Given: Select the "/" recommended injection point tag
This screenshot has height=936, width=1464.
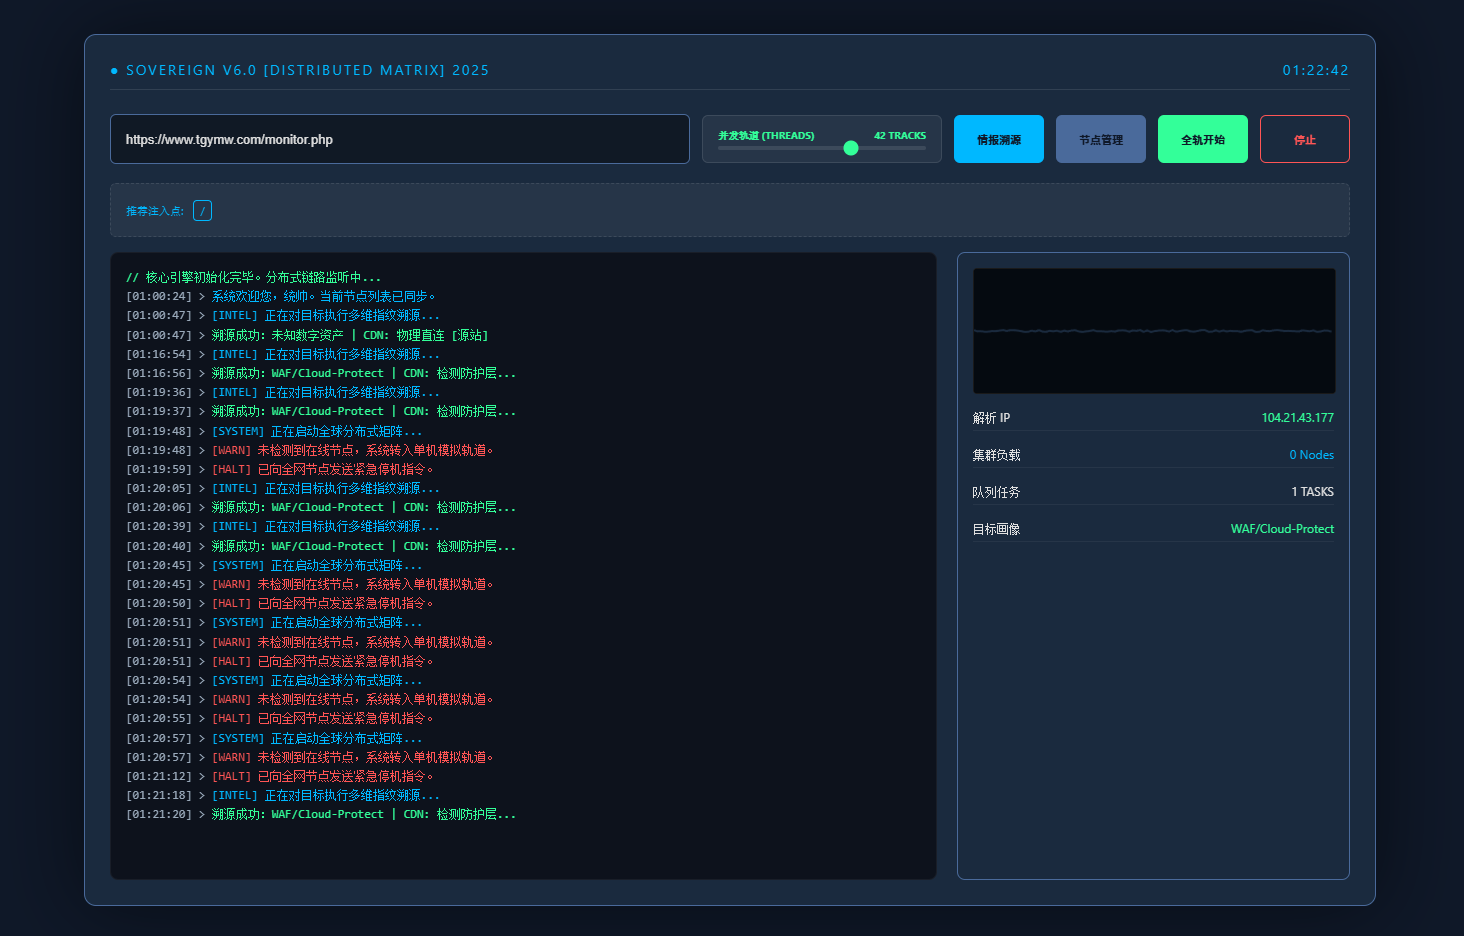Looking at the screenshot, I should (202, 211).
